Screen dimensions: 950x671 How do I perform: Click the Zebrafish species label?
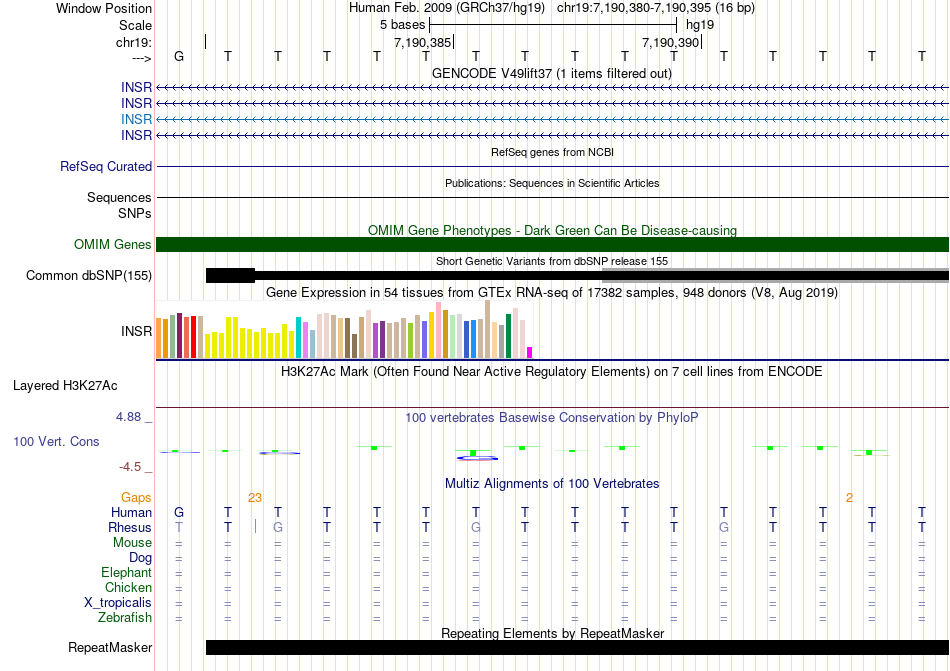pos(125,617)
